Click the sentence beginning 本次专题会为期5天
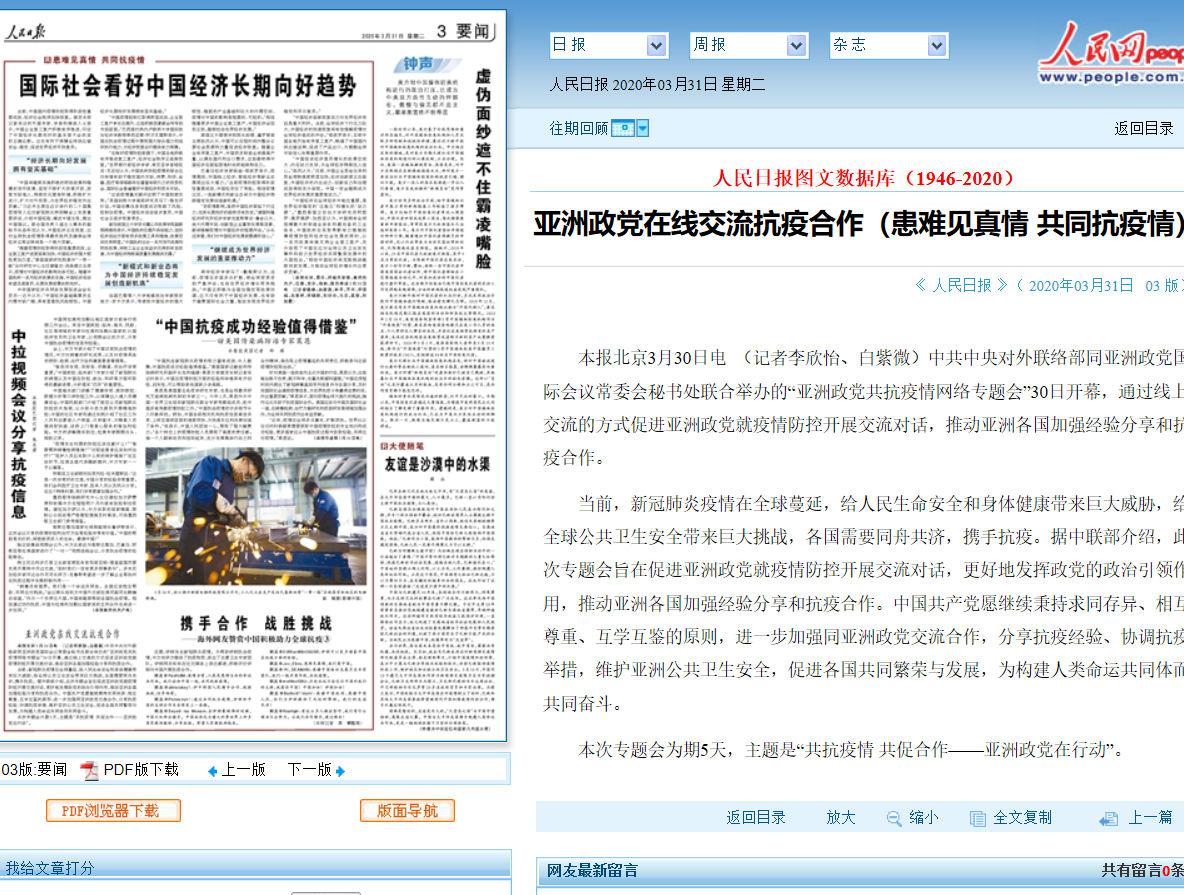 (x=851, y=750)
